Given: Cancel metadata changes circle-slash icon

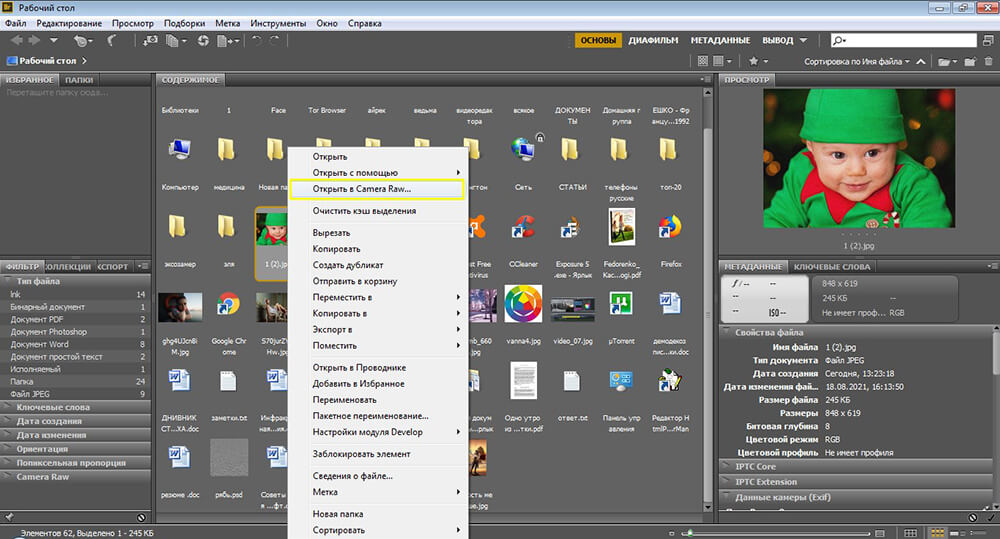Looking at the screenshot, I should (x=973, y=517).
